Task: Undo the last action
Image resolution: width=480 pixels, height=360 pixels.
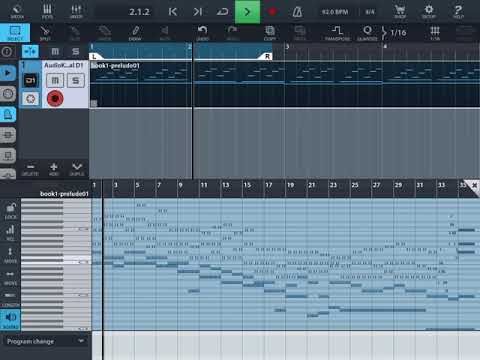Action: point(202,33)
